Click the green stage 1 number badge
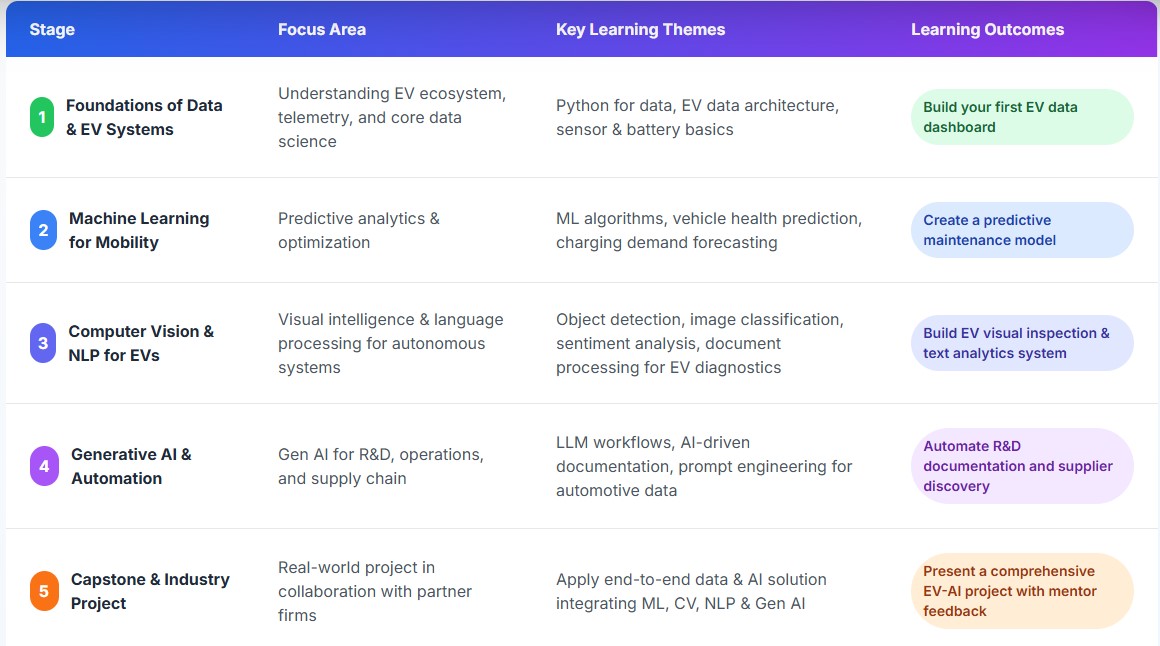This screenshot has height=646, width=1160. 42,117
